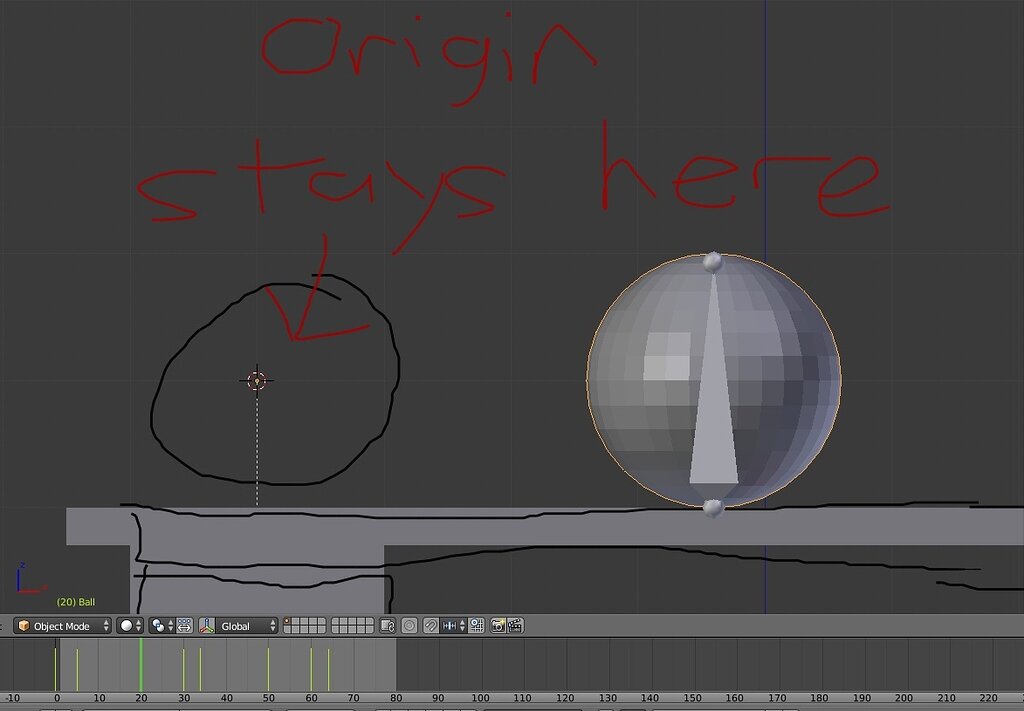Click frame number 200 on timeline ruler
This screenshot has width=1024, height=711.
click(x=904, y=698)
